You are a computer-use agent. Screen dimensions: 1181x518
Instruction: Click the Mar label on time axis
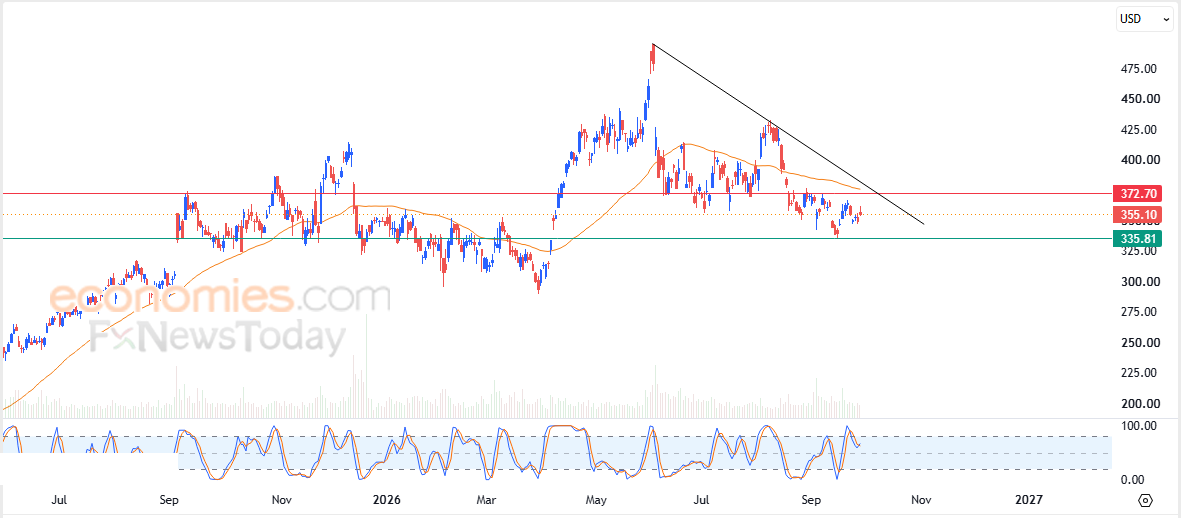[x=487, y=500]
